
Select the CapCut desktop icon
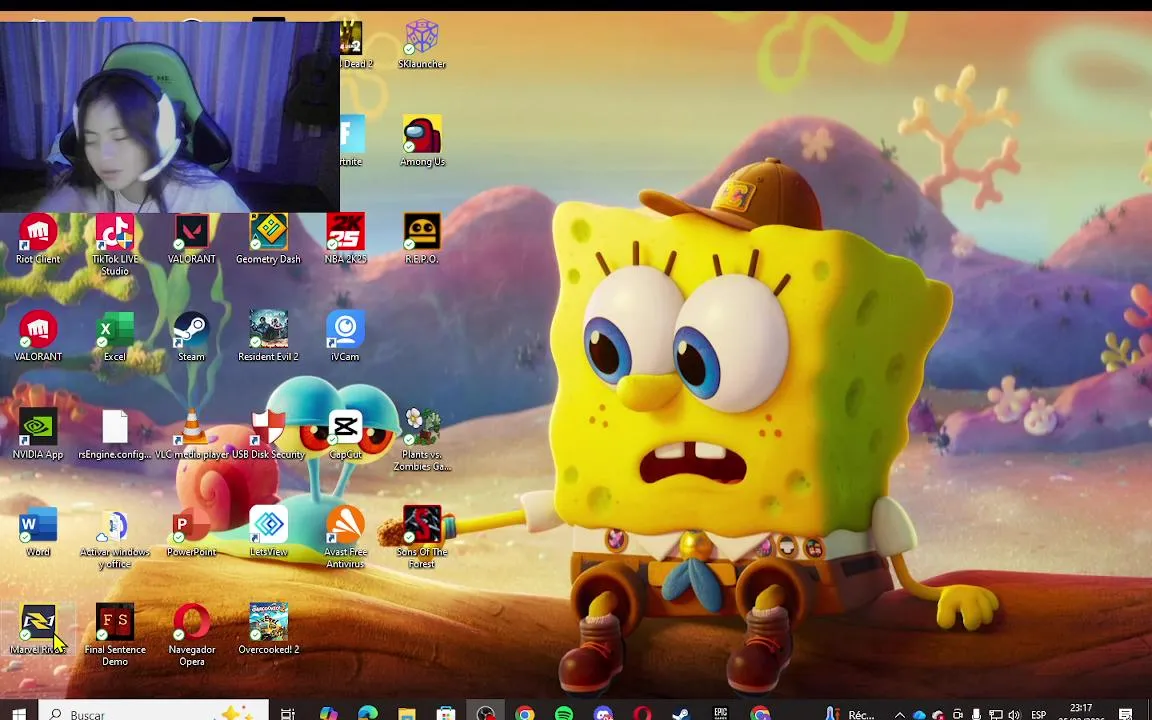[345, 434]
